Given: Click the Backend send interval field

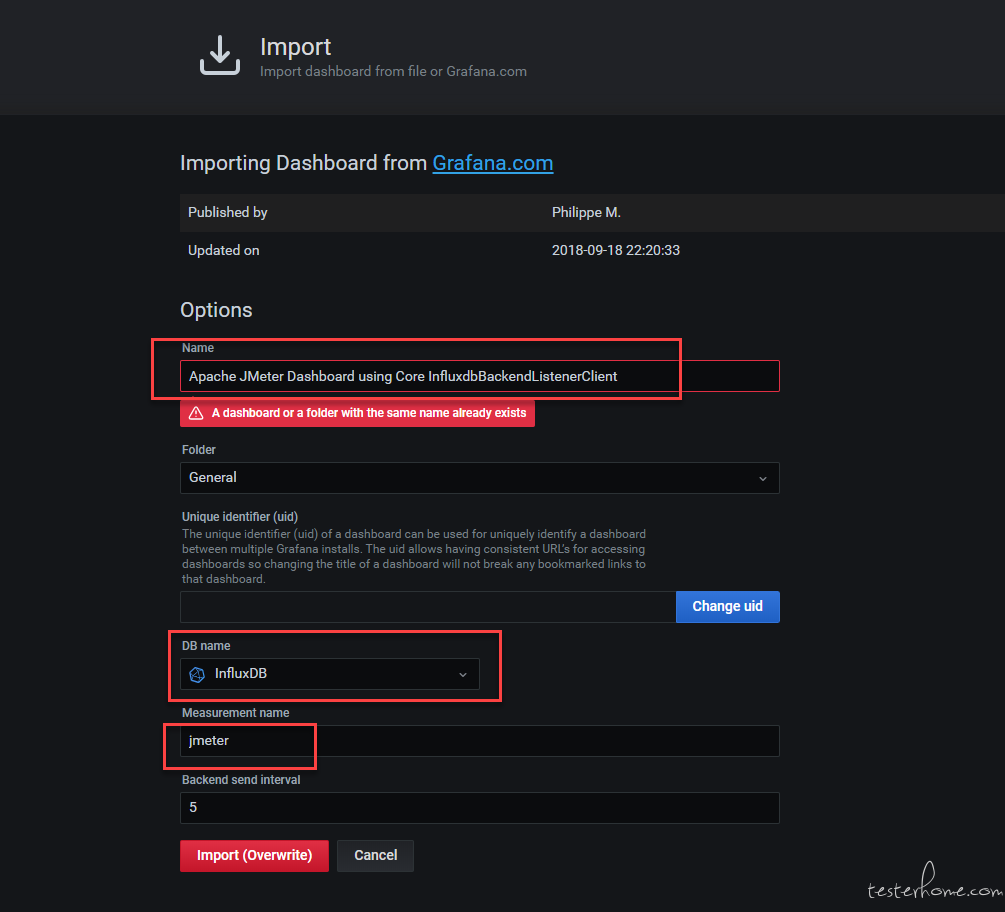Looking at the screenshot, I should 479,808.
